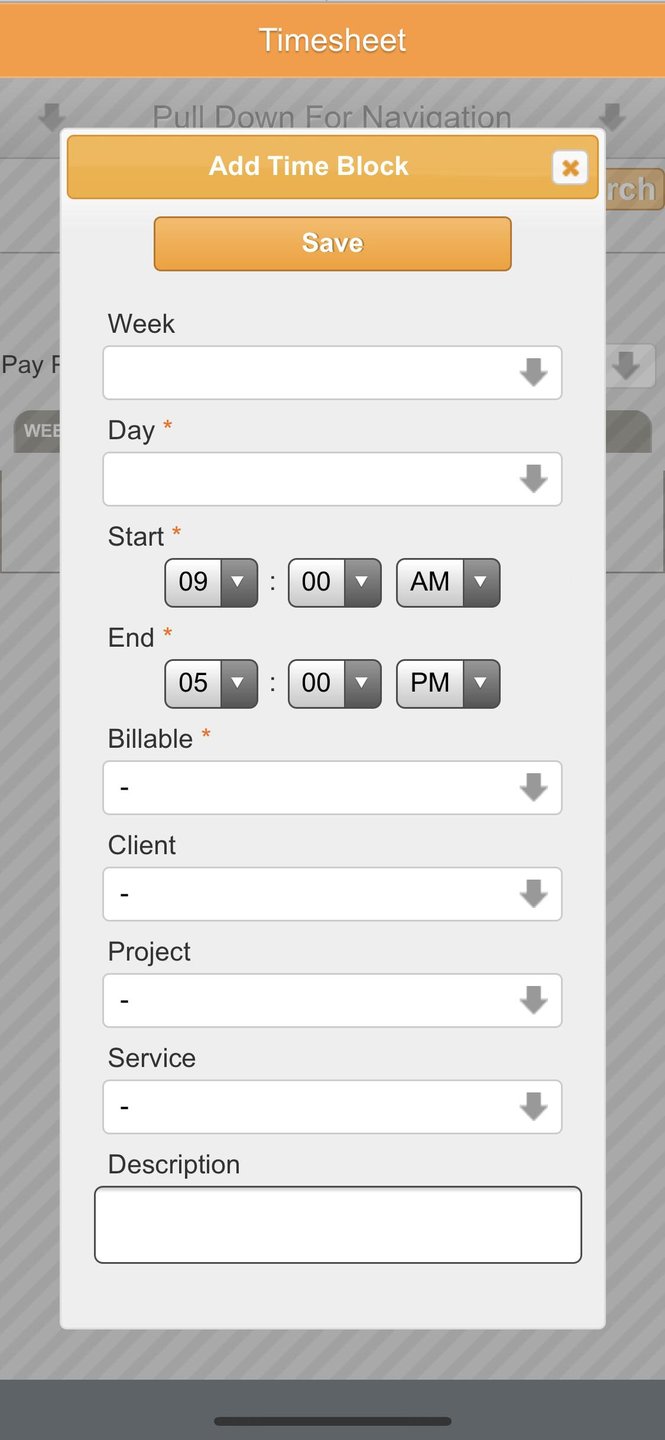Open the Week dropdown
This screenshot has width=665, height=1440.
[x=332, y=373]
